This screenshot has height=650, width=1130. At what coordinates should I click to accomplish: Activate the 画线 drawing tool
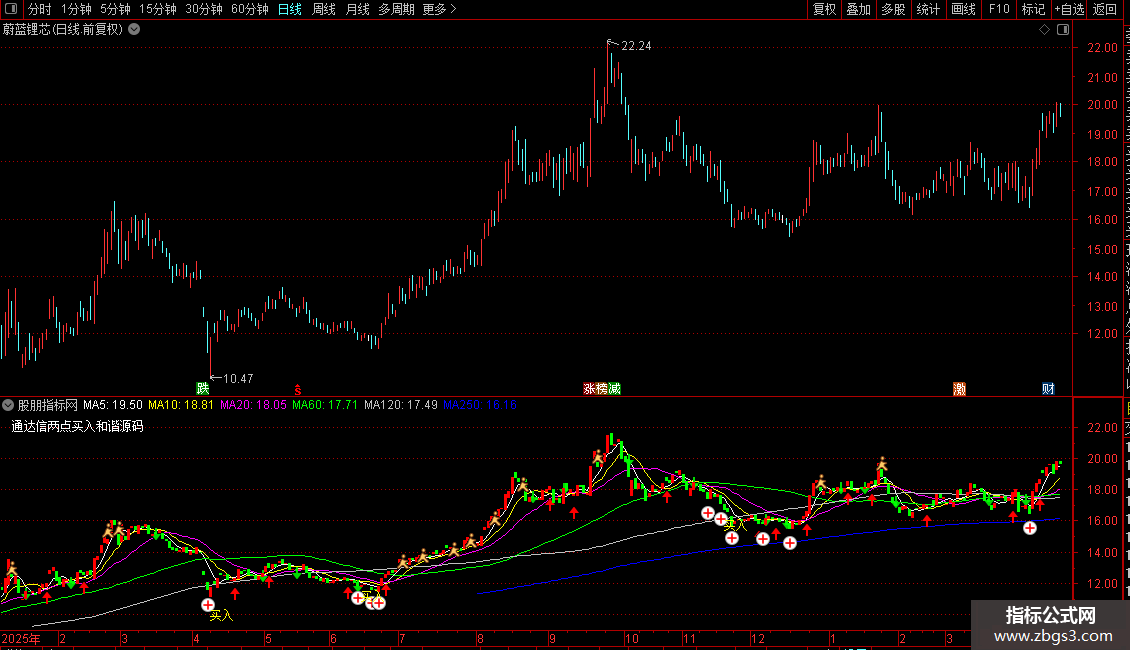click(x=964, y=9)
